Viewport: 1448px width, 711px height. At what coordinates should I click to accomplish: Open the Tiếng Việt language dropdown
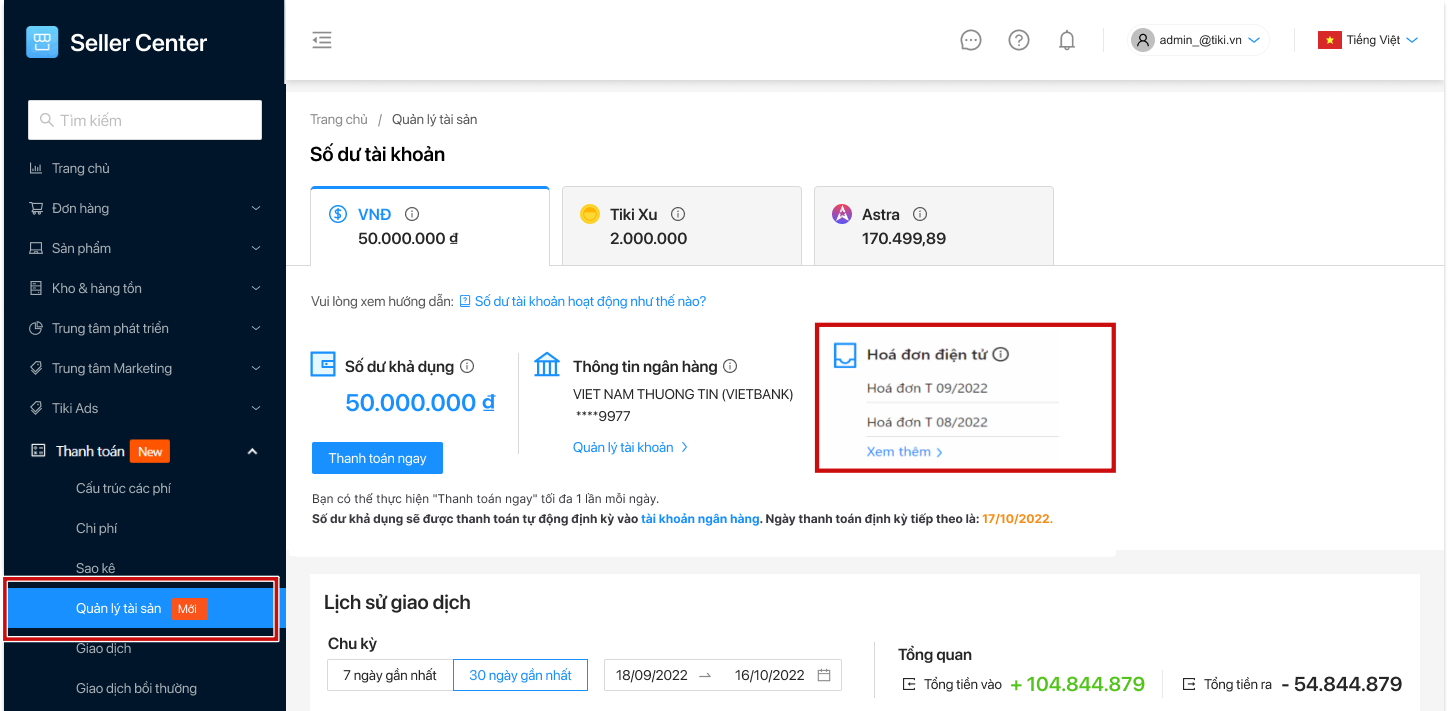point(1369,40)
